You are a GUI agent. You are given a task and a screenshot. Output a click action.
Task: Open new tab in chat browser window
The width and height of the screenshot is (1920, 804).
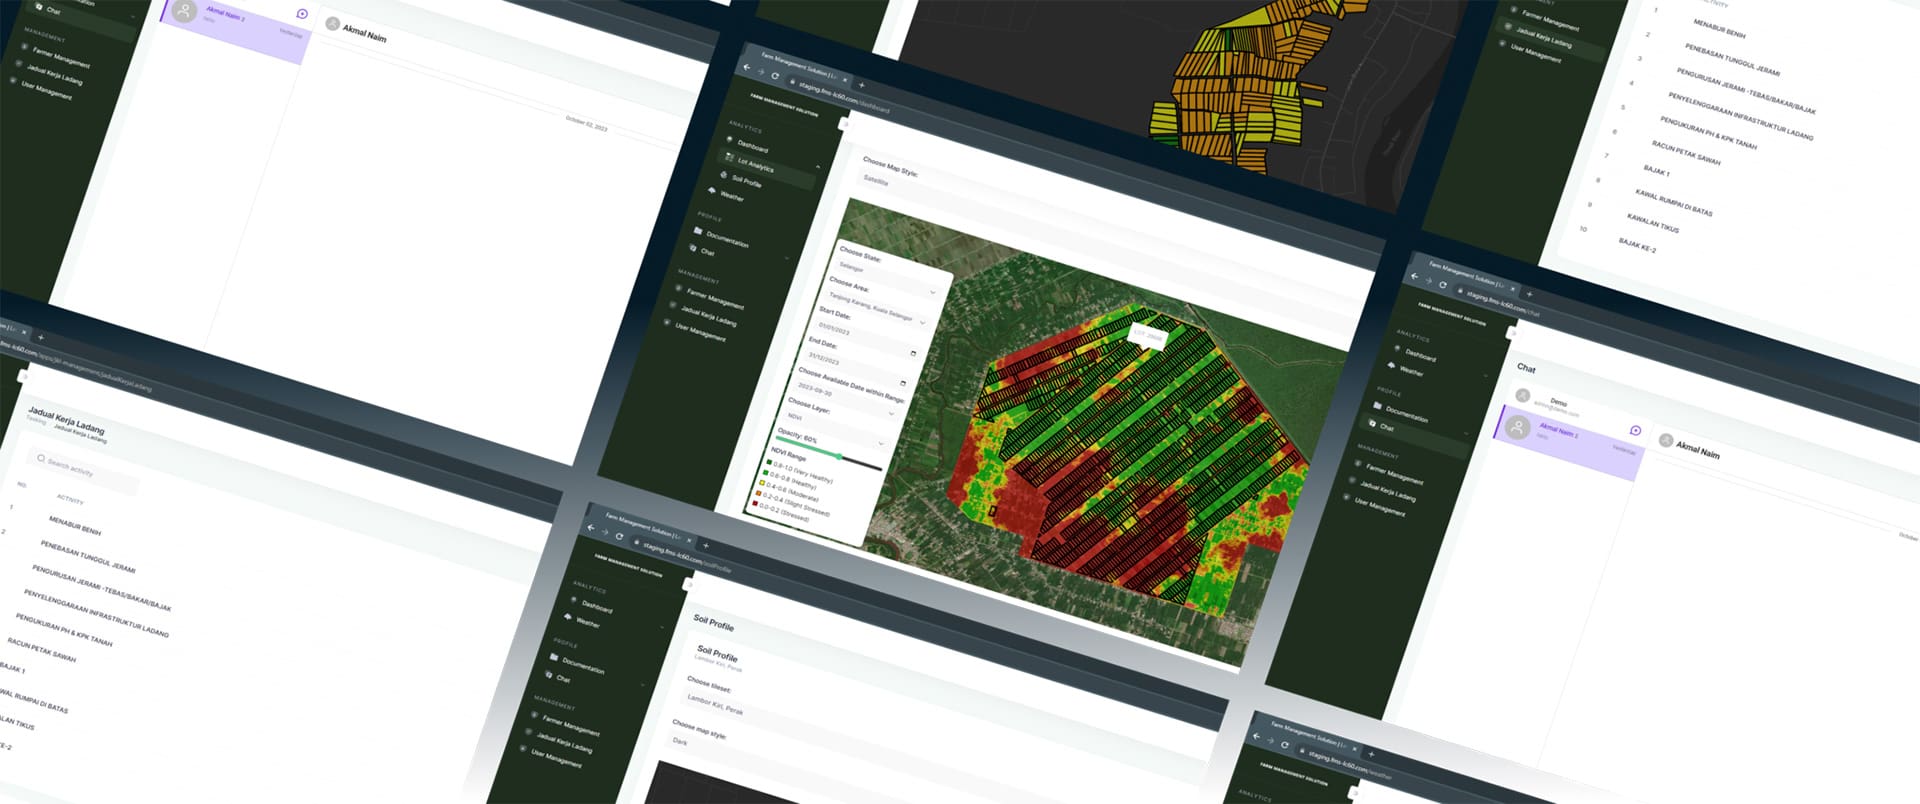[x=1529, y=294]
